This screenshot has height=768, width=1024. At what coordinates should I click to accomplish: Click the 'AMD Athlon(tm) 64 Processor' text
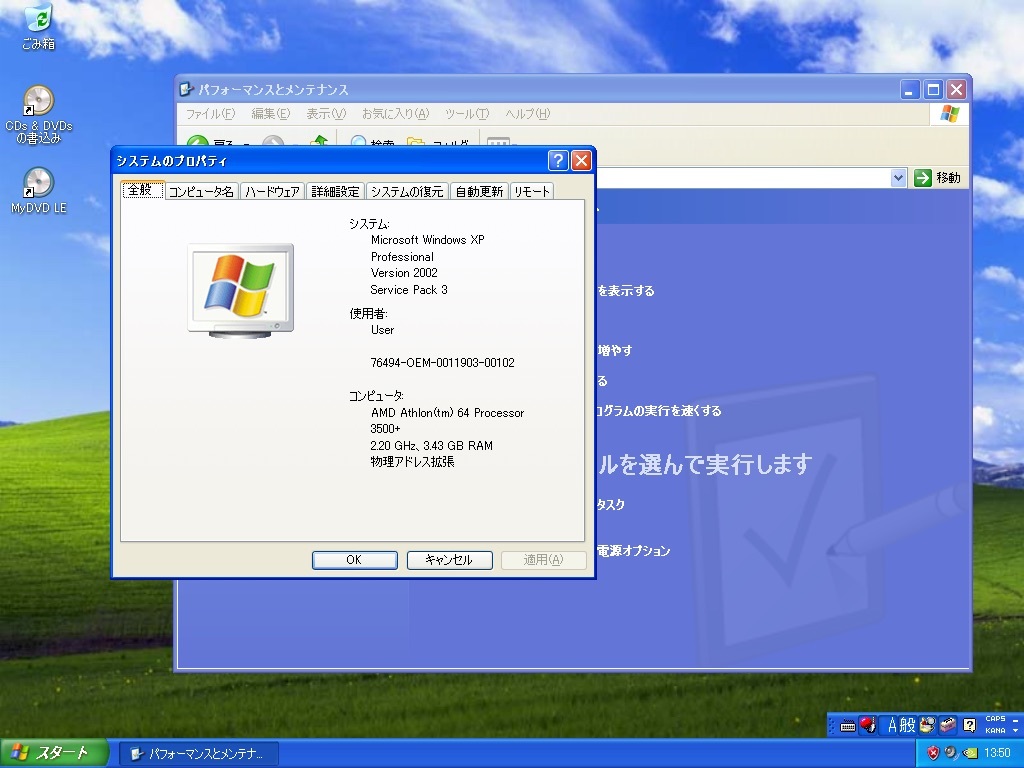pos(447,413)
